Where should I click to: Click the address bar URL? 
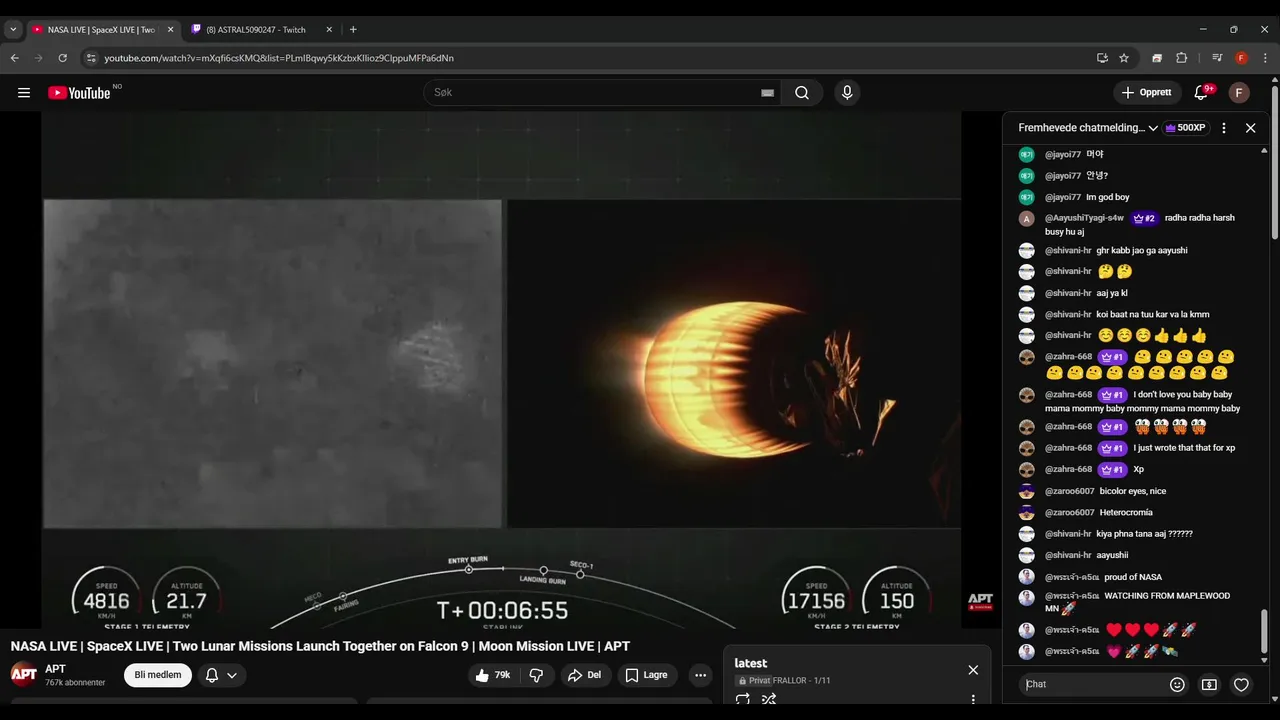coord(279,58)
